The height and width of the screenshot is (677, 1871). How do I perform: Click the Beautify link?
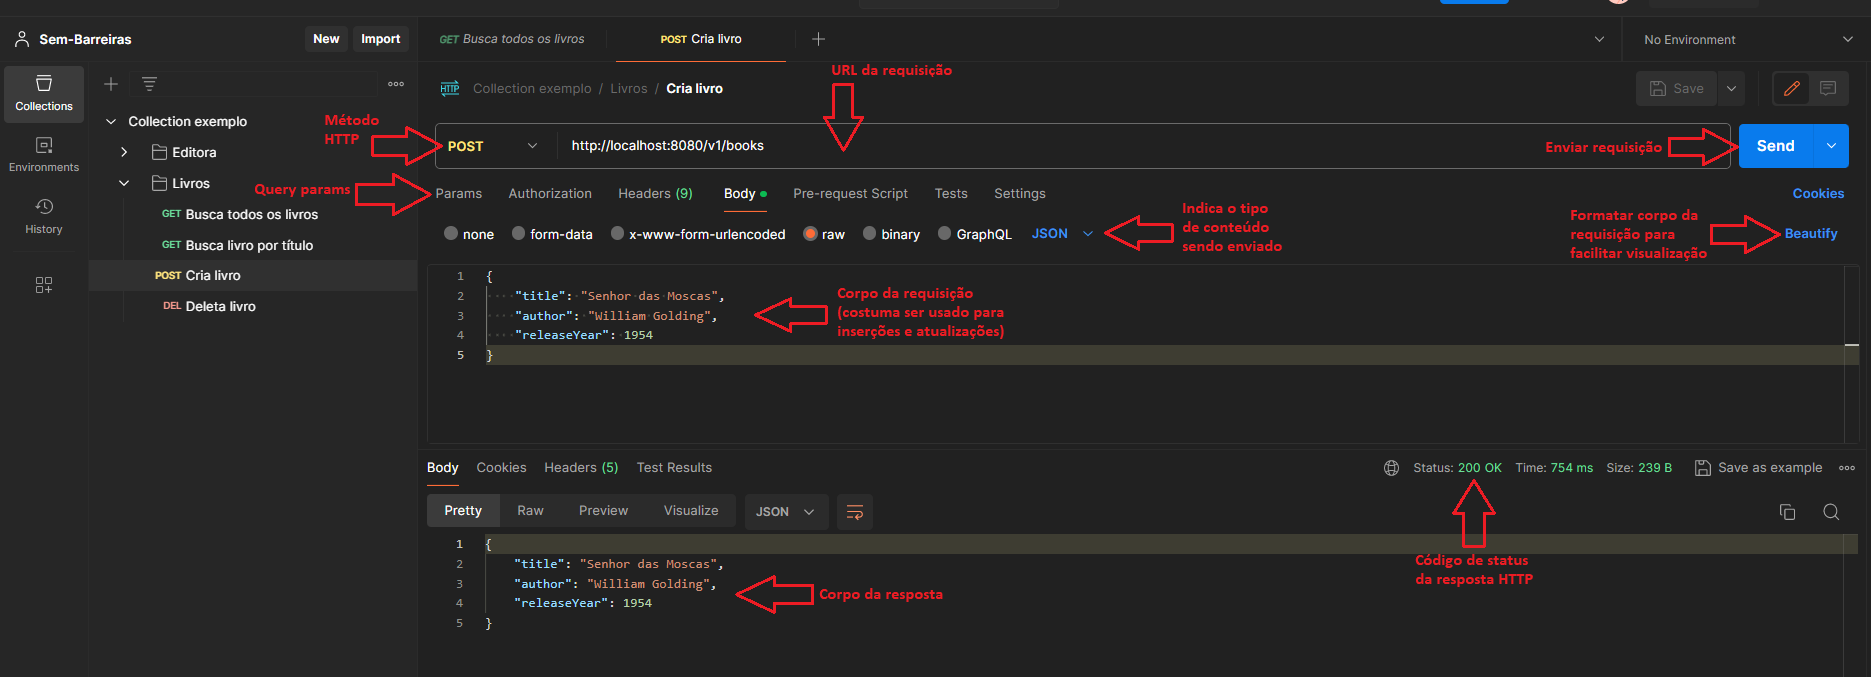click(x=1810, y=234)
